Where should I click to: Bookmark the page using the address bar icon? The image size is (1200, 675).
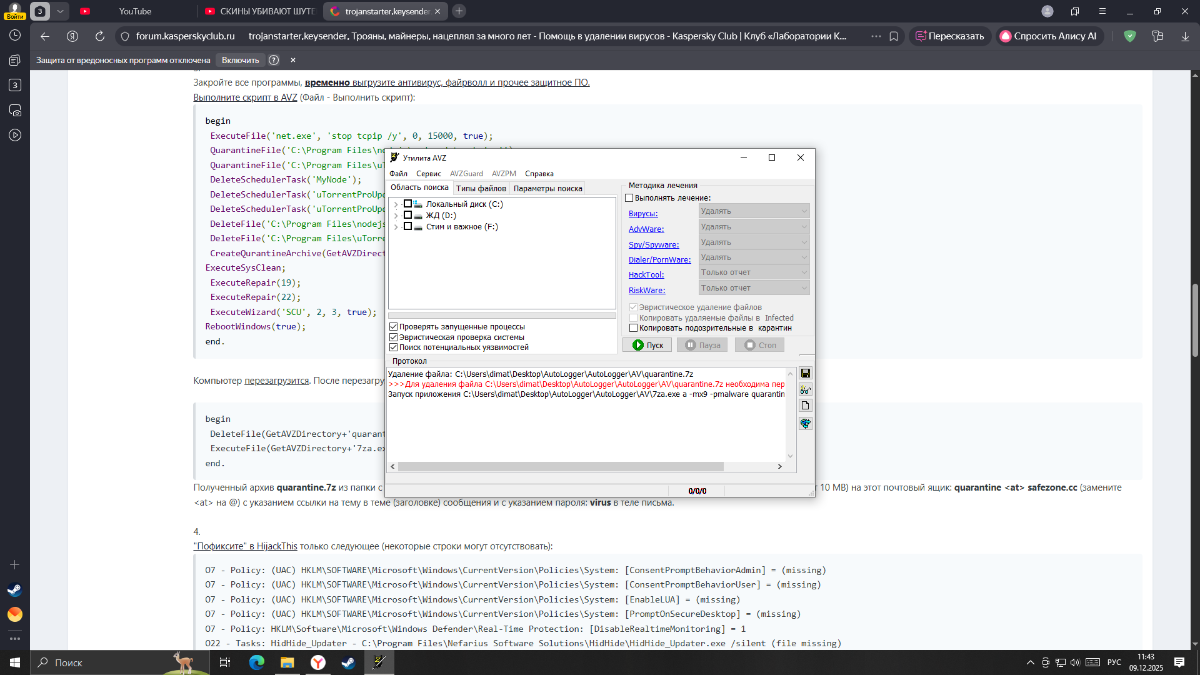tap(894, 35)
